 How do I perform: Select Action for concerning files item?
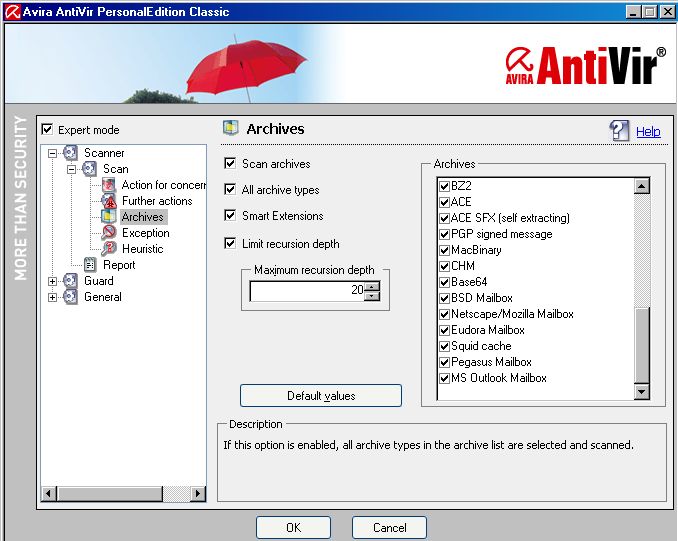click(163, 185)
